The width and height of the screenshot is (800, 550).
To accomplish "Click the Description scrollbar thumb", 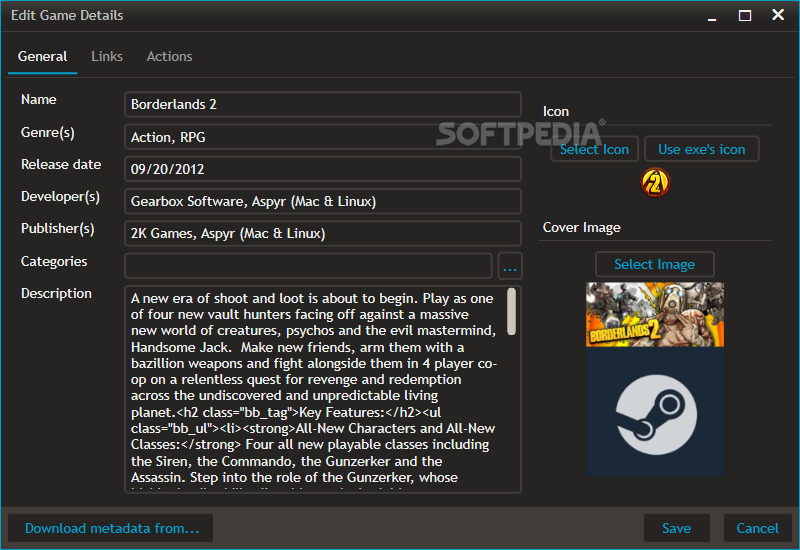I will coord(511,312).
